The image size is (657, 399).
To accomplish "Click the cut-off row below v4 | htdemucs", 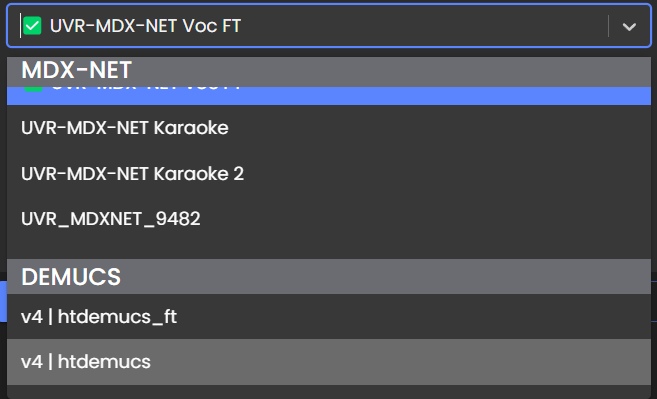I will tap(329, 392).
